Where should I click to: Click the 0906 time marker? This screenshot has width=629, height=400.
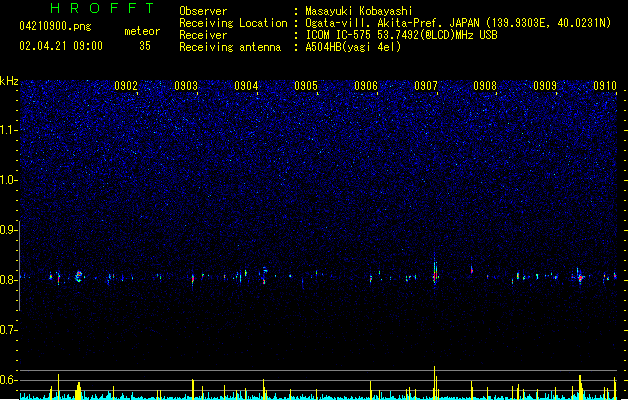coord(366,86)
